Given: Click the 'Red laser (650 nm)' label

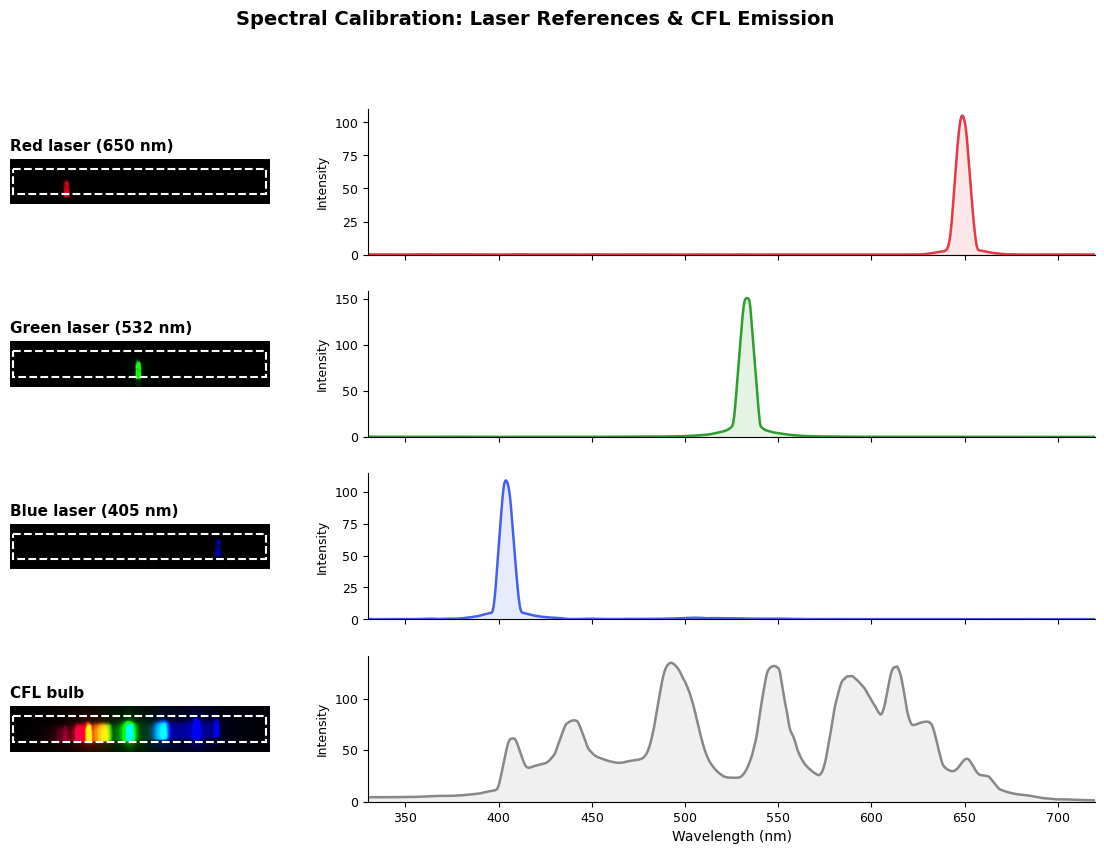Looking at the screenshot, I should pos(91,146).
